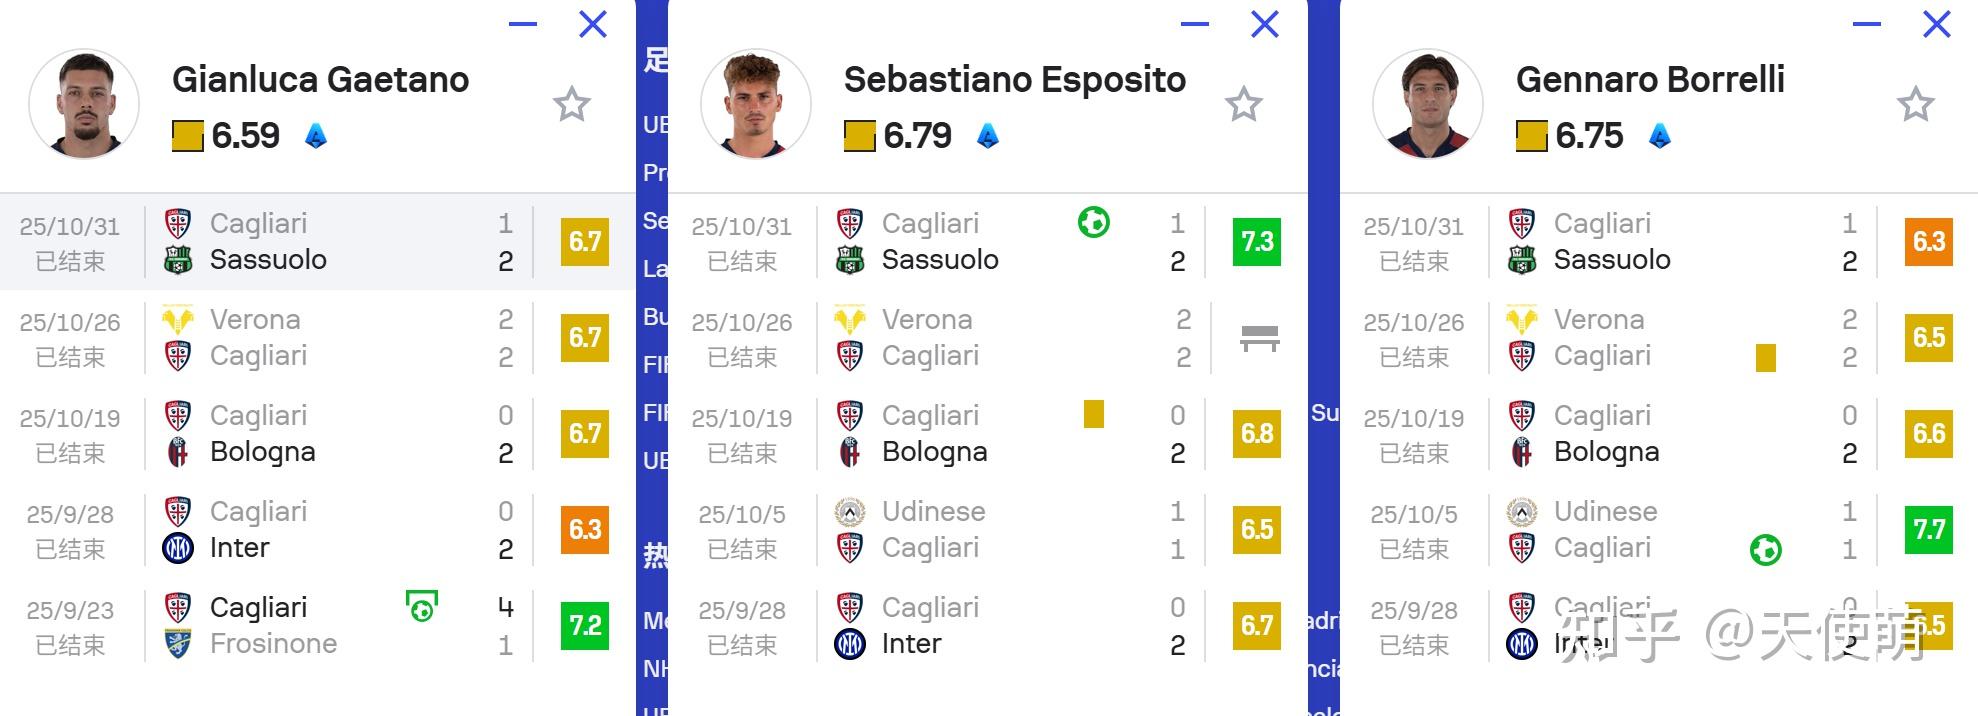Click the goal icon in Borrelli's Udinese match

(x=1766, y=550)
